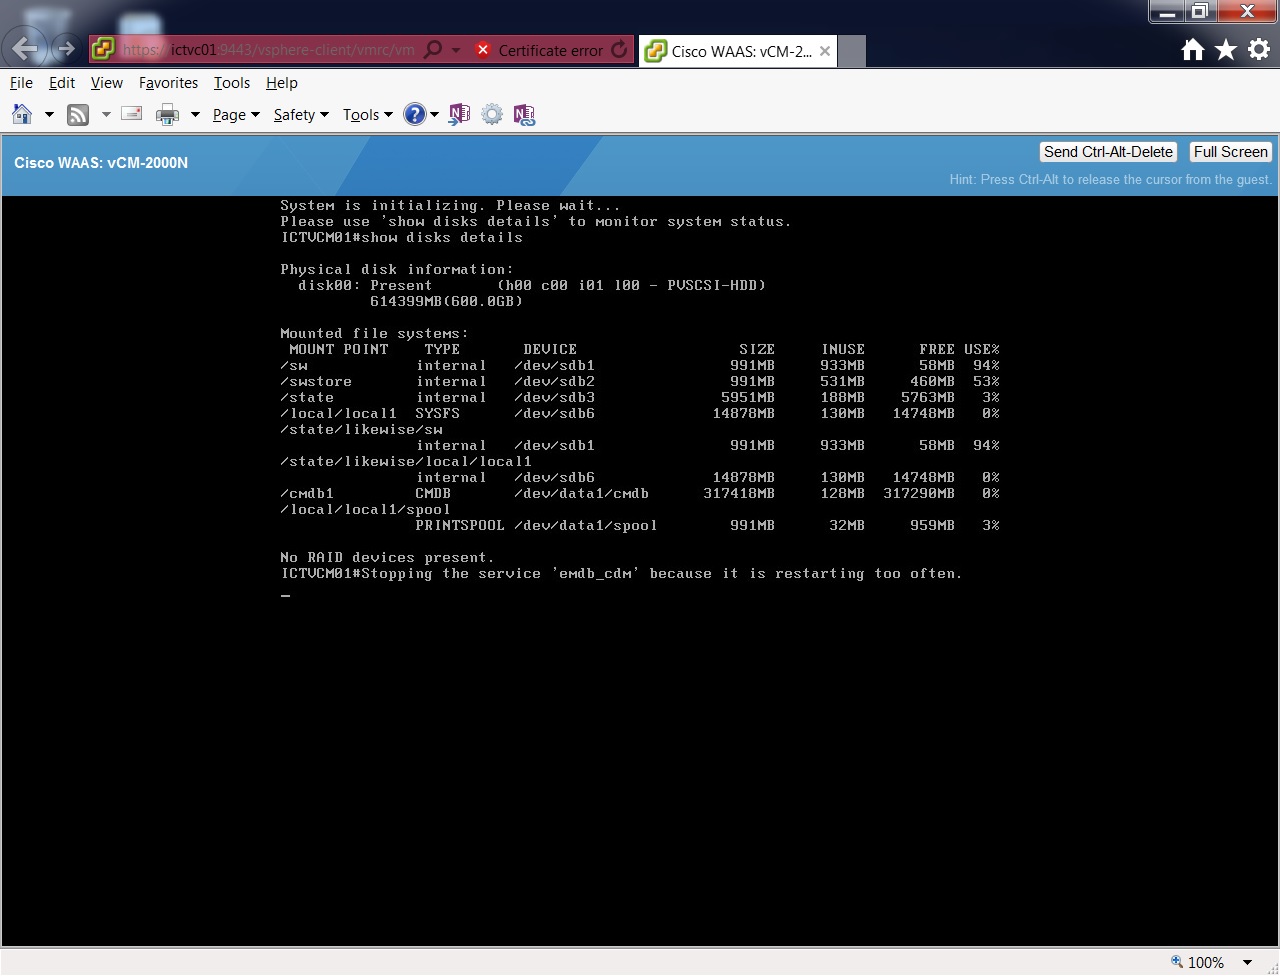Viewport: 1280px width, 976px height.
Task: Click the Read mail envelope icon
Action: 132,114
